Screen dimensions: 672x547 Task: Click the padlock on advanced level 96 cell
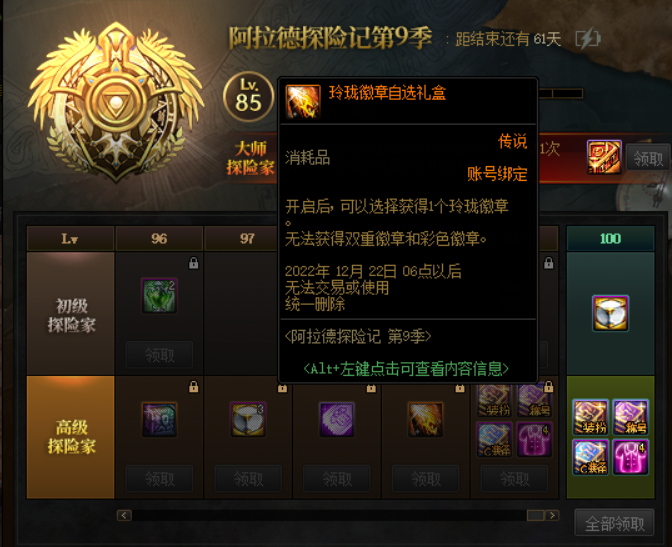194,387
